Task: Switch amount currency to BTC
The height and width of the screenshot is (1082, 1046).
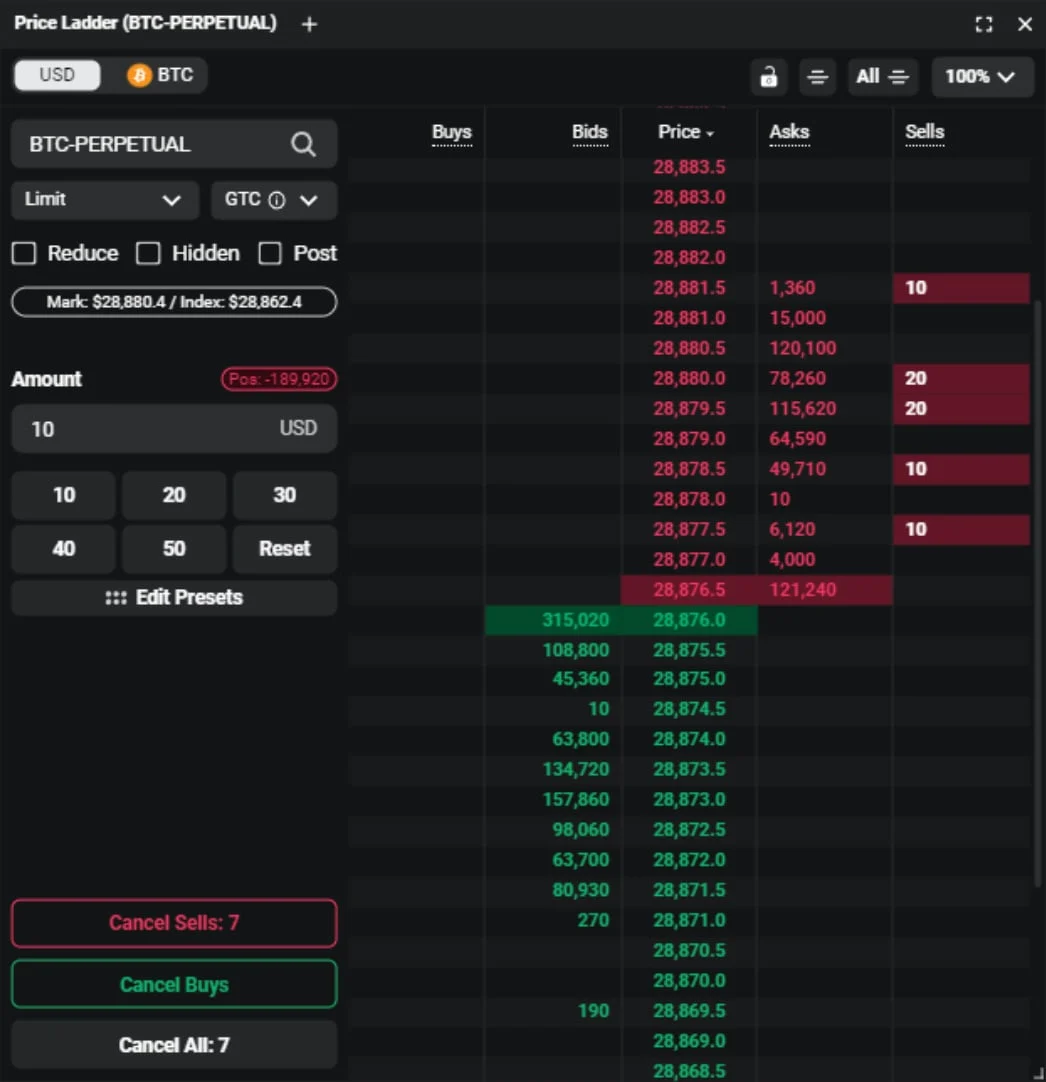Action: 161,75
